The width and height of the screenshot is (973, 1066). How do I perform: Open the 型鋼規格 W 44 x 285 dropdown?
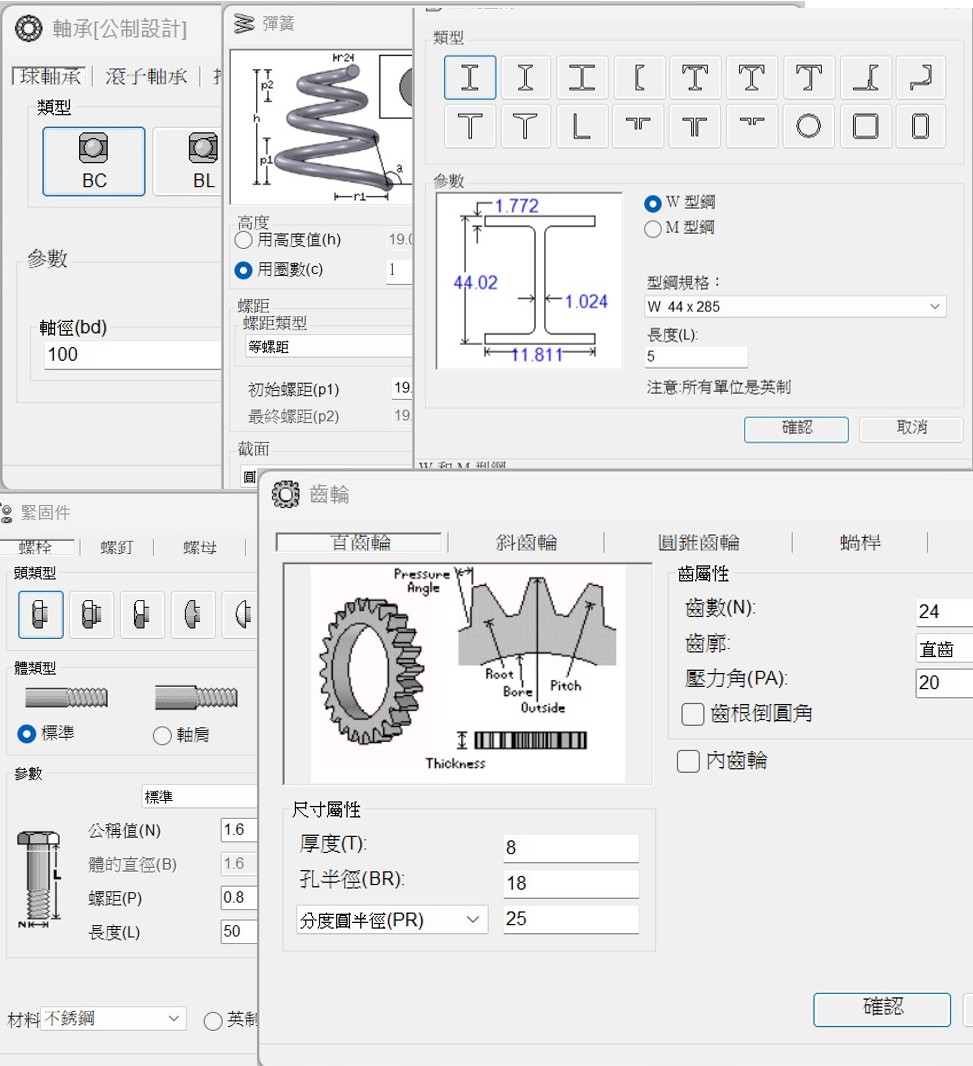click(795, 306)
